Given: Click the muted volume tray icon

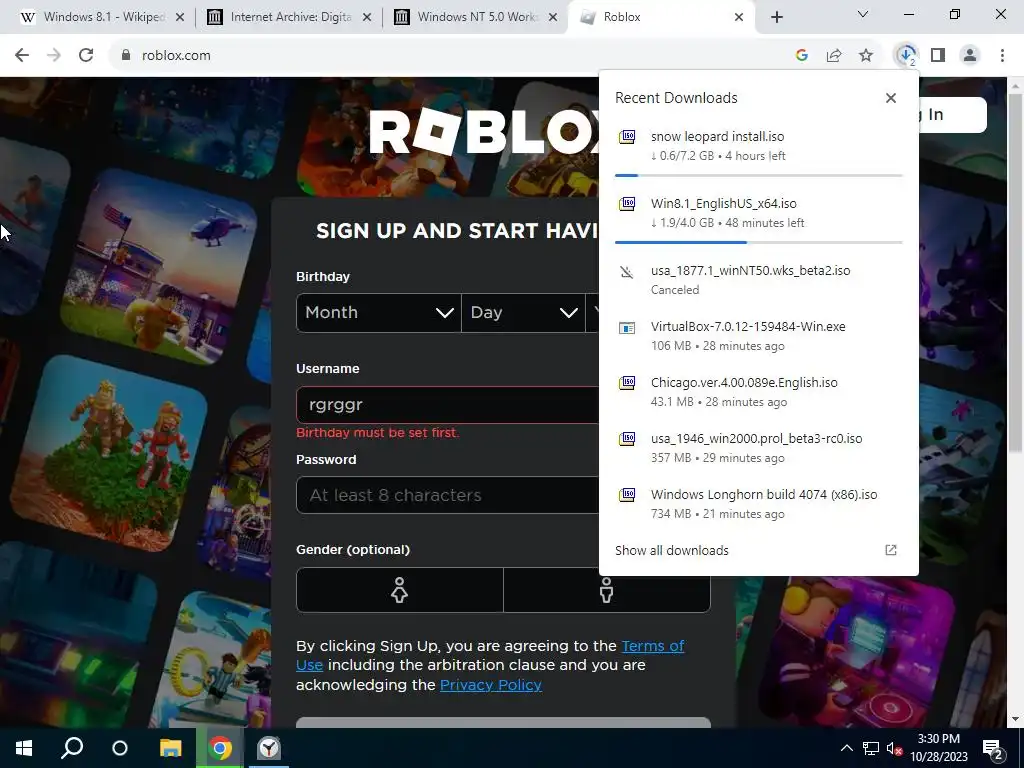Looking at the screenshot, I should pos(894,748).
